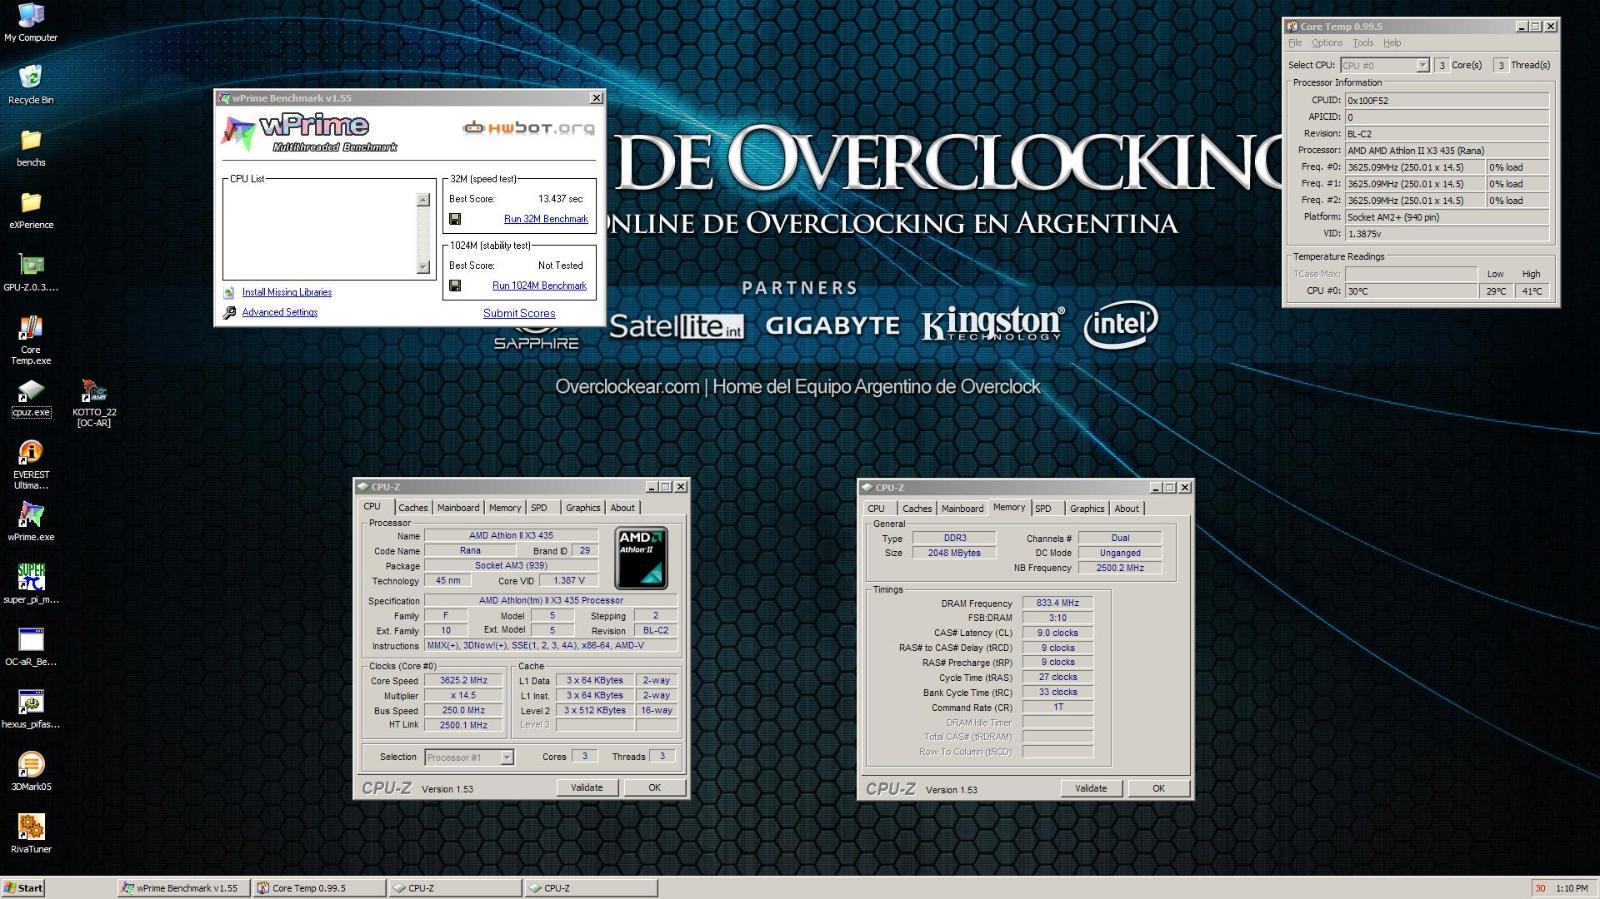Open Tools menu in Core Temp
The image size is (1600, 899).
pos(1363,43)
